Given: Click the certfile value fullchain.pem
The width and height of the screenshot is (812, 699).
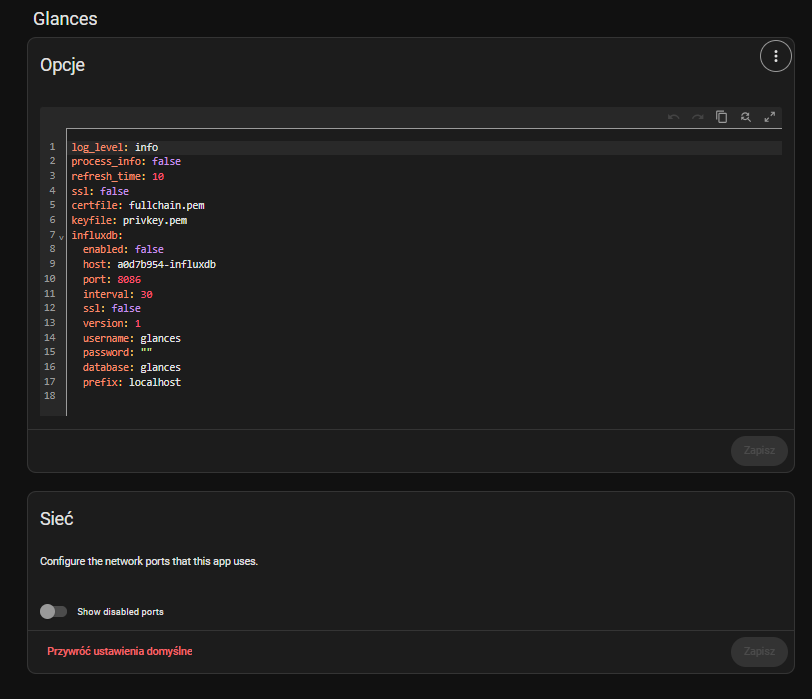Looking at the screenshot, I should pos(166,205).
